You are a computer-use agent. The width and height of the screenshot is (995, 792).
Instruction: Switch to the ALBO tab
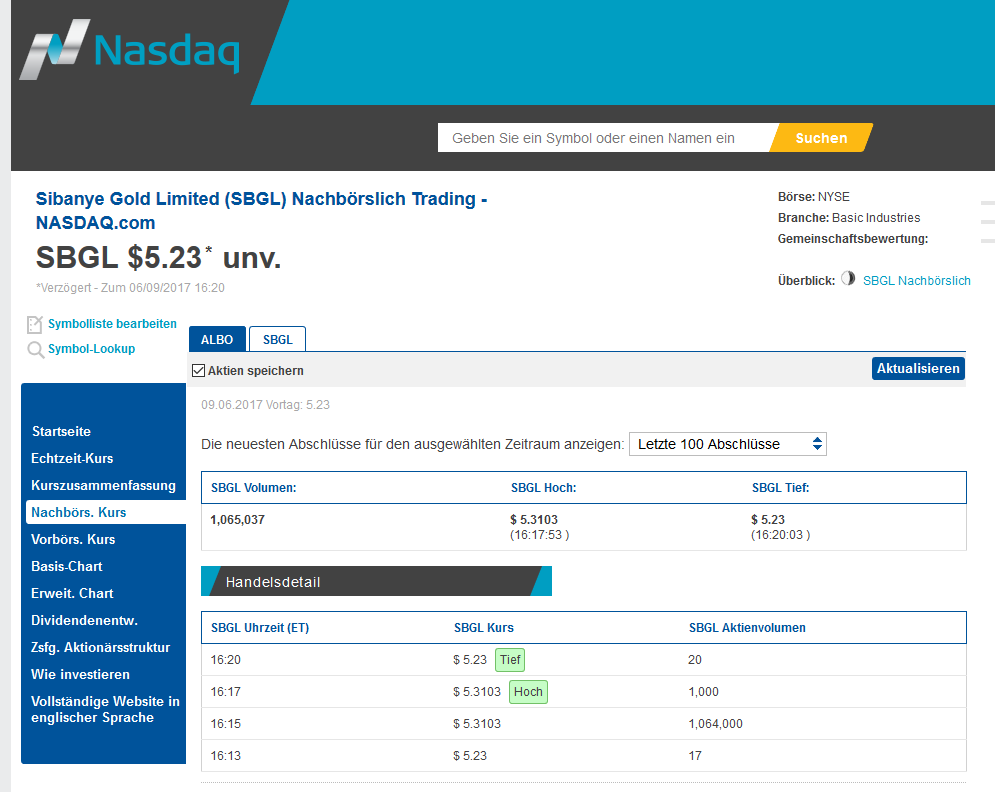217,340
